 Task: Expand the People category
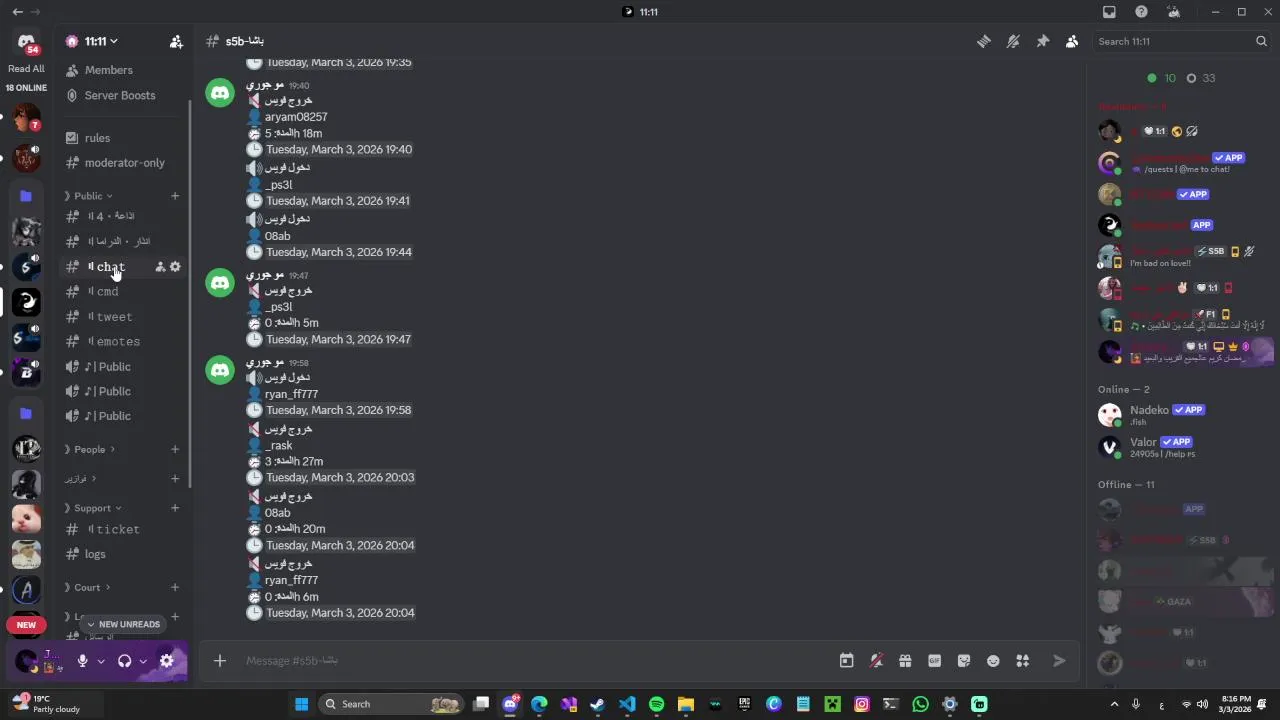click(89, 449)
